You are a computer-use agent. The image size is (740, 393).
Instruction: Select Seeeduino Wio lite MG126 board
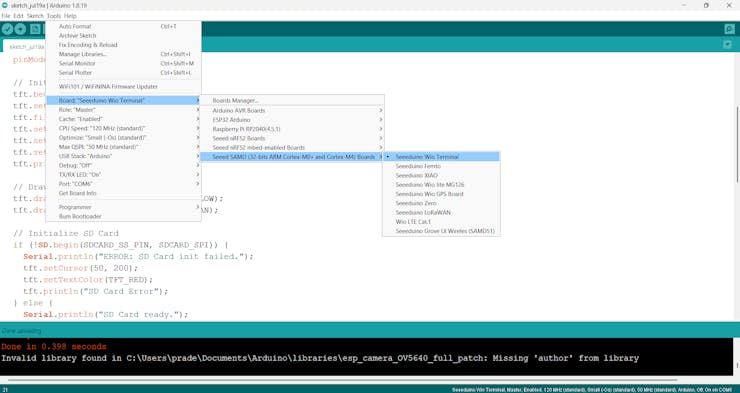441,185
